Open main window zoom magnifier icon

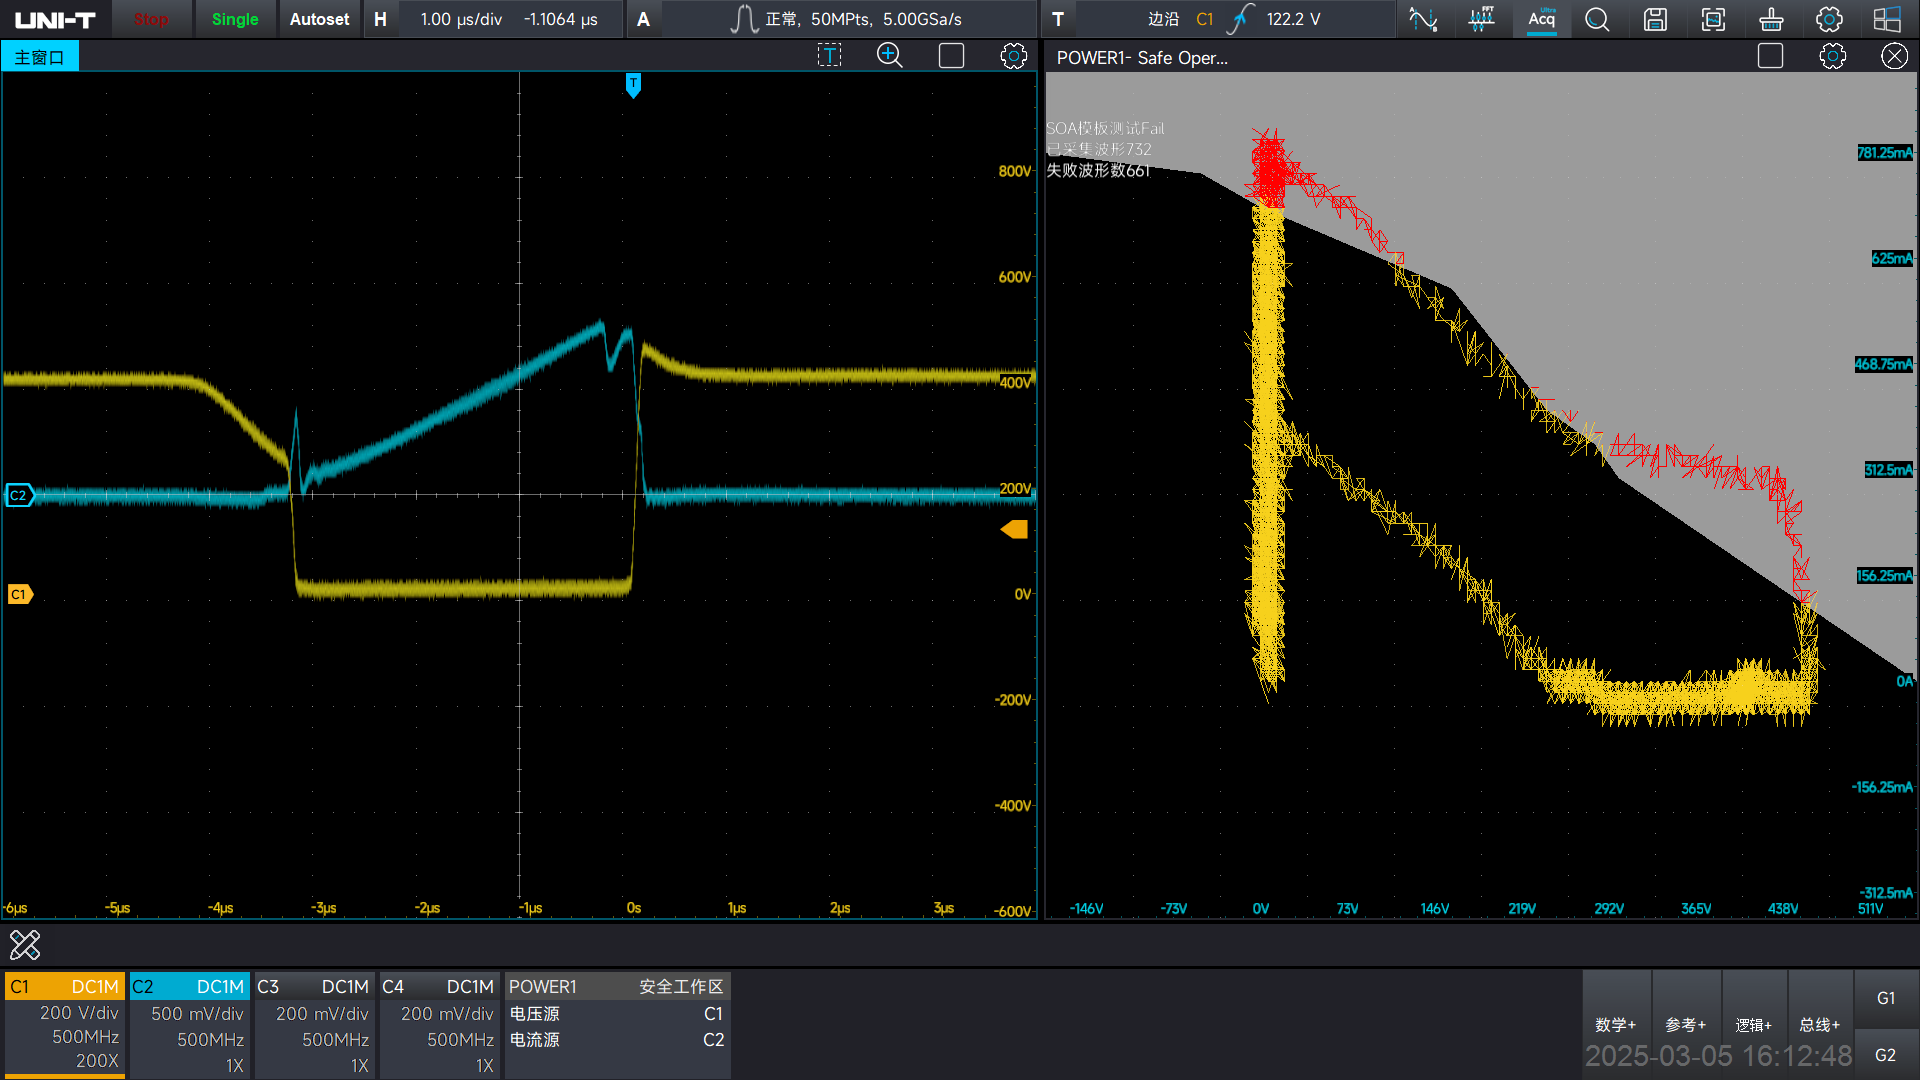click(x=889, y=56)
